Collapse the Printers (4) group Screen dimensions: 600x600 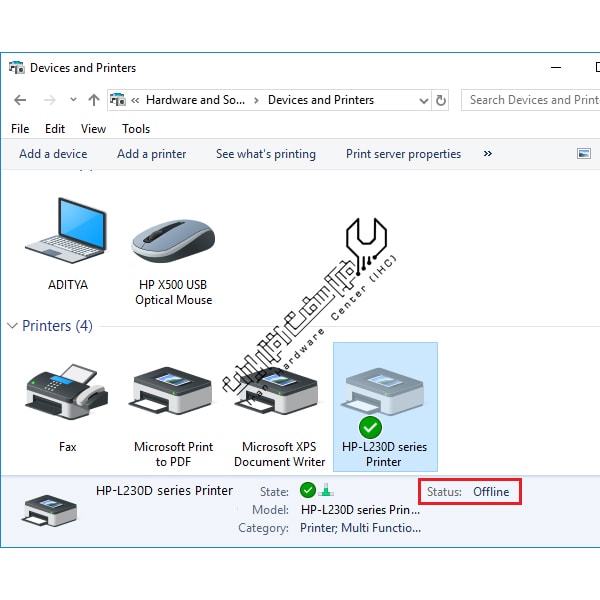12,326
